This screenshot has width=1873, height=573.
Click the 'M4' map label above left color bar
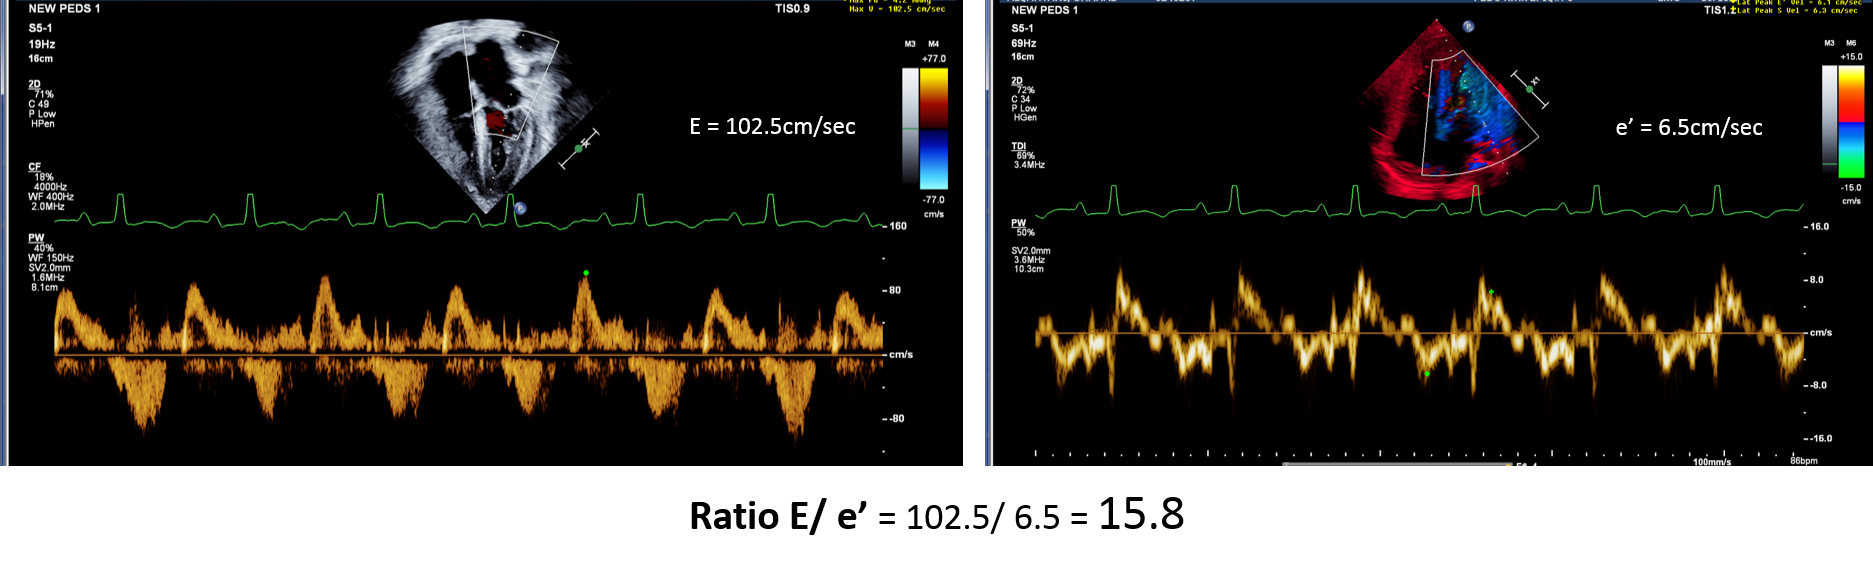(934, 44)
